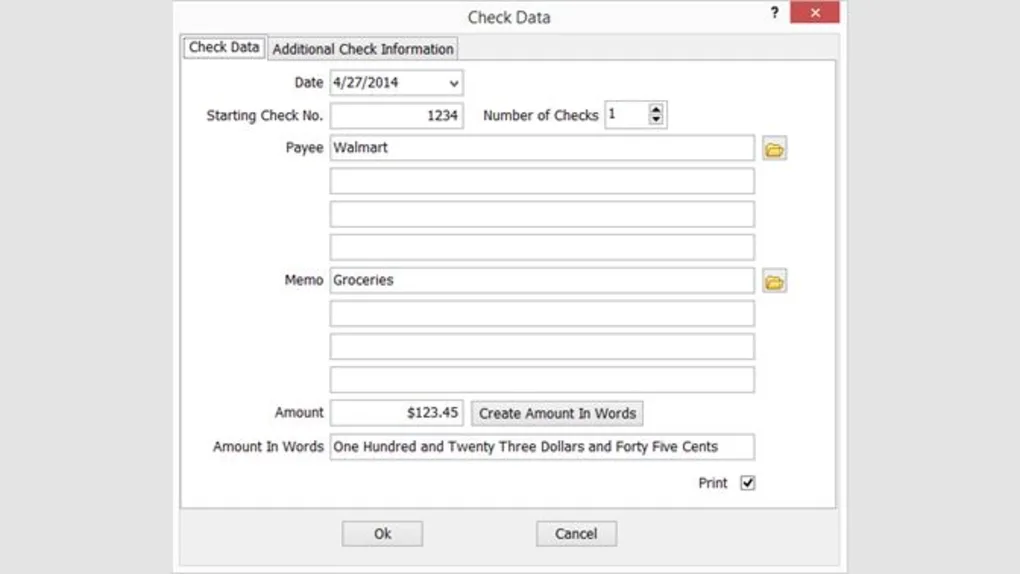Click the Amount In Words label
The image size is (1020, 574).
[268, 446]
